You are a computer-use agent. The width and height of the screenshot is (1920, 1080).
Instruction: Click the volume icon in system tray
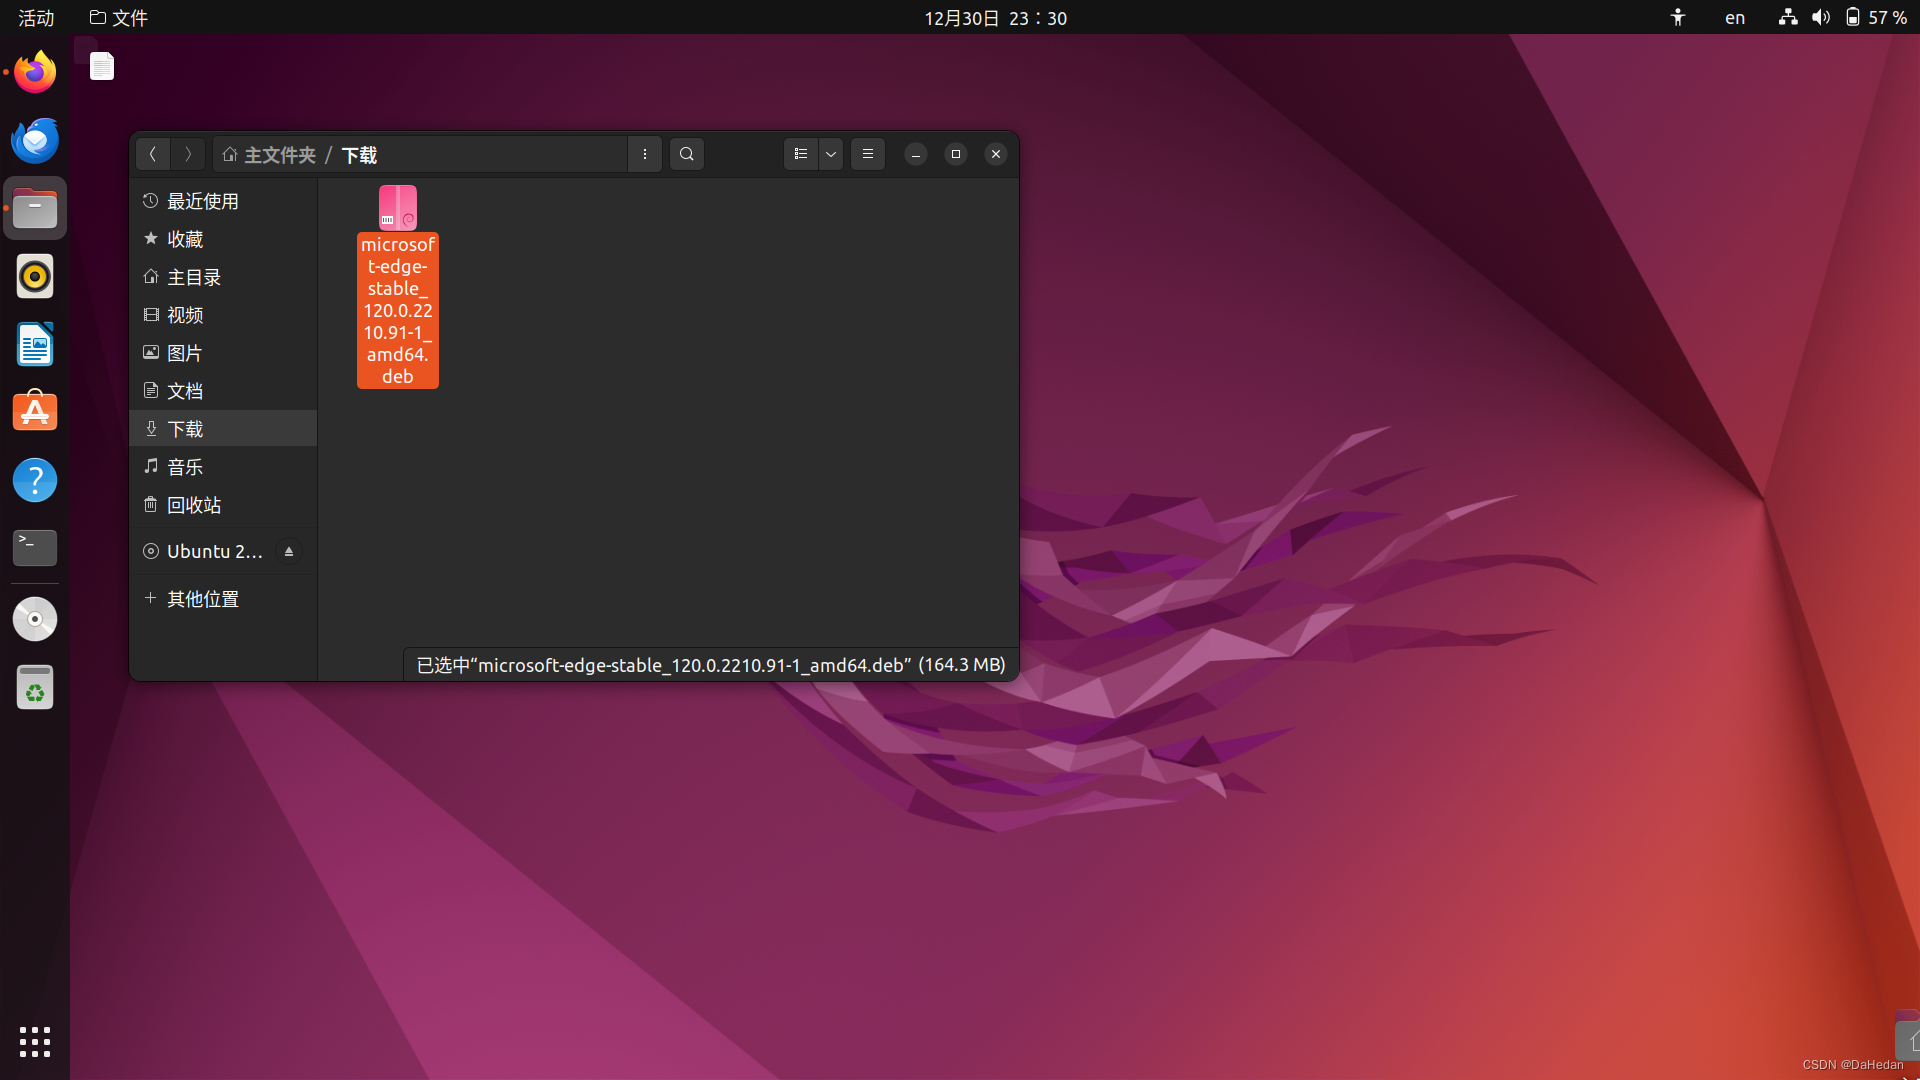[1821, 18]
